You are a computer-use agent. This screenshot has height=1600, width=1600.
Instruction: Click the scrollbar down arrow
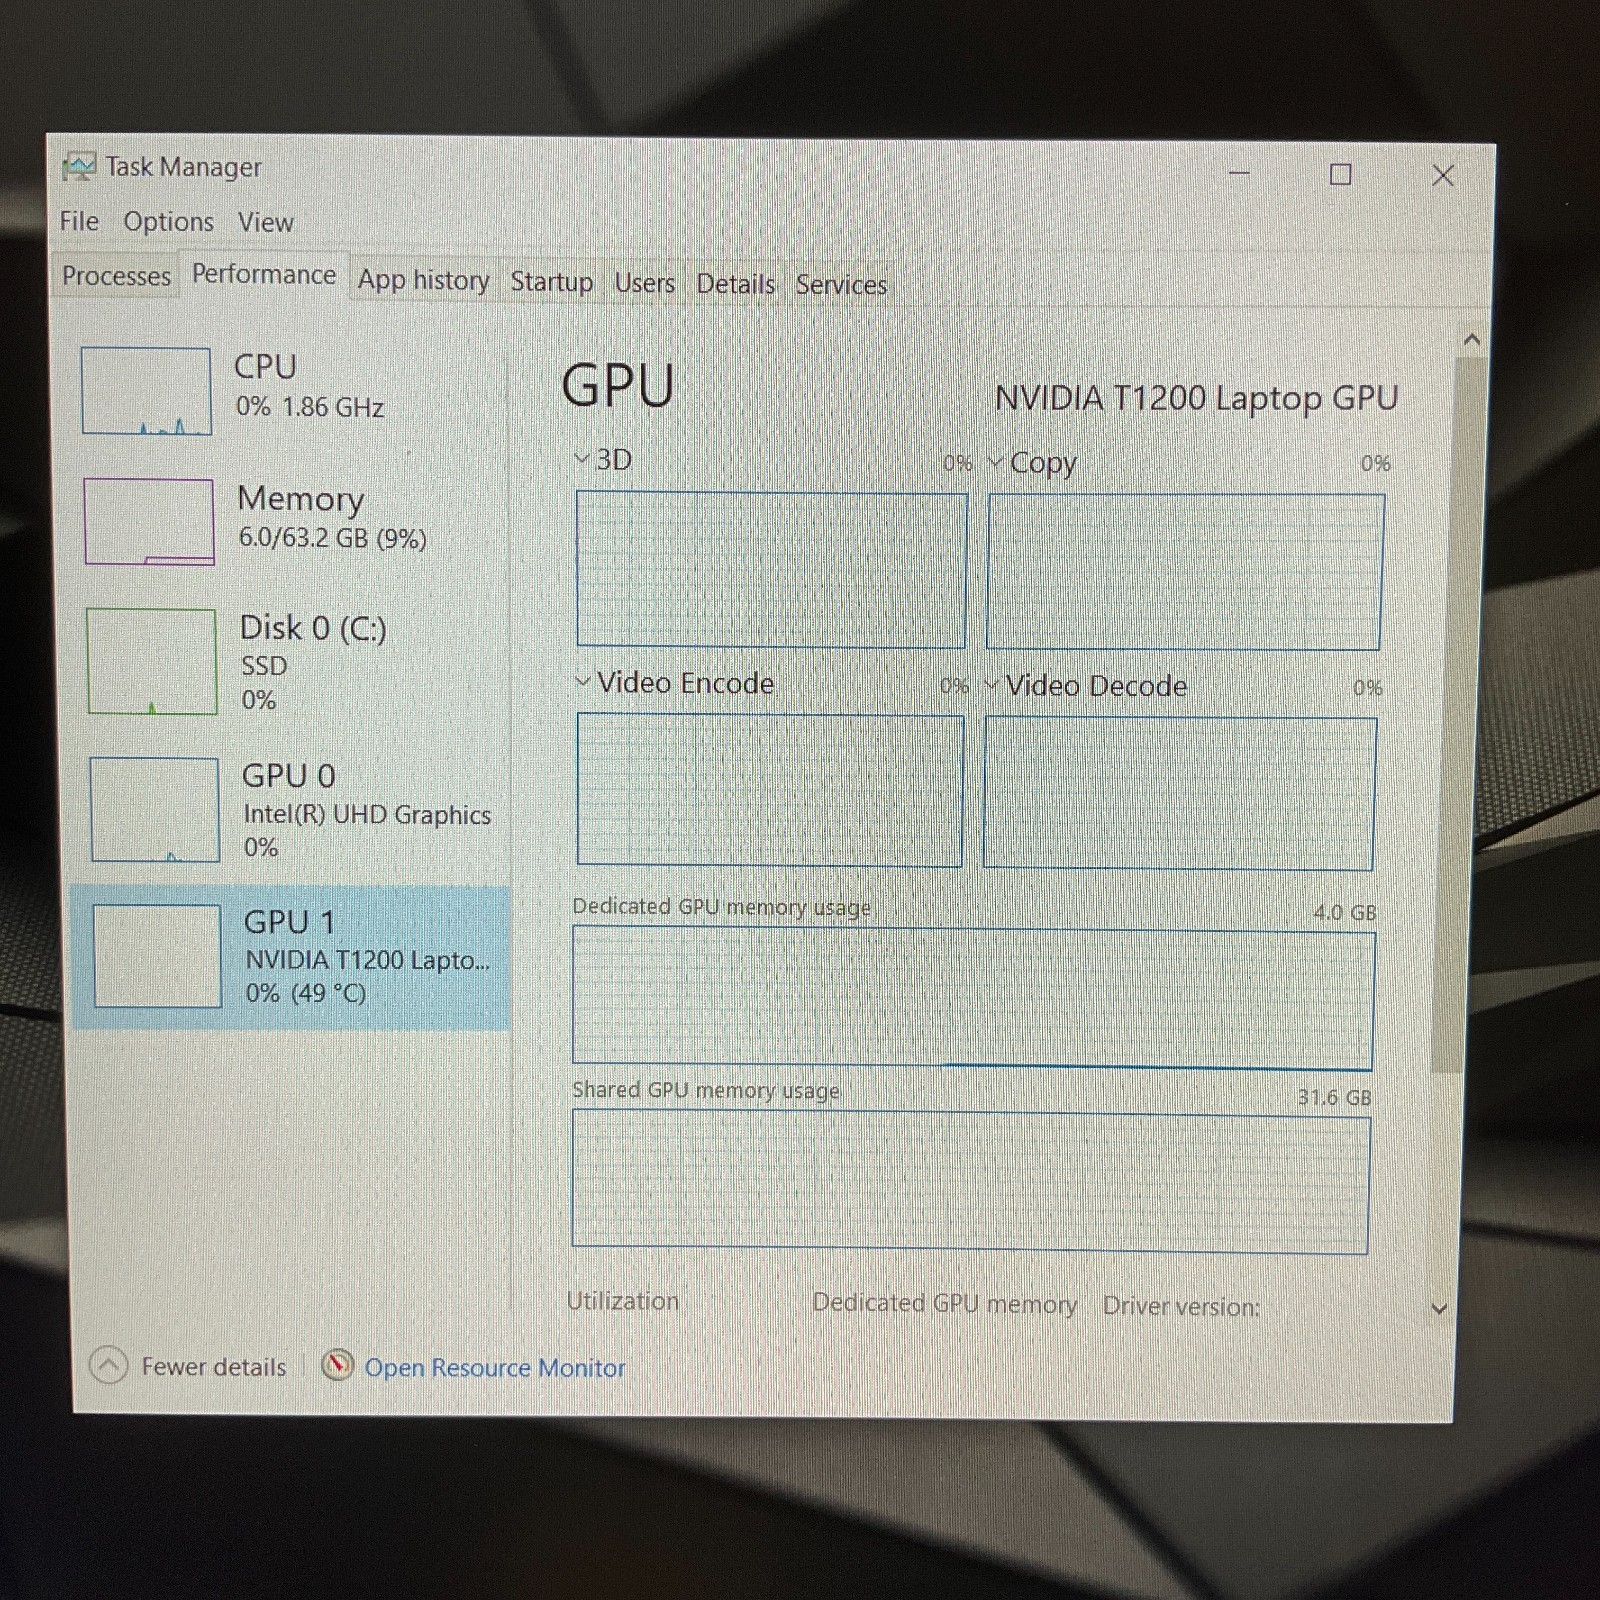1440,1308
